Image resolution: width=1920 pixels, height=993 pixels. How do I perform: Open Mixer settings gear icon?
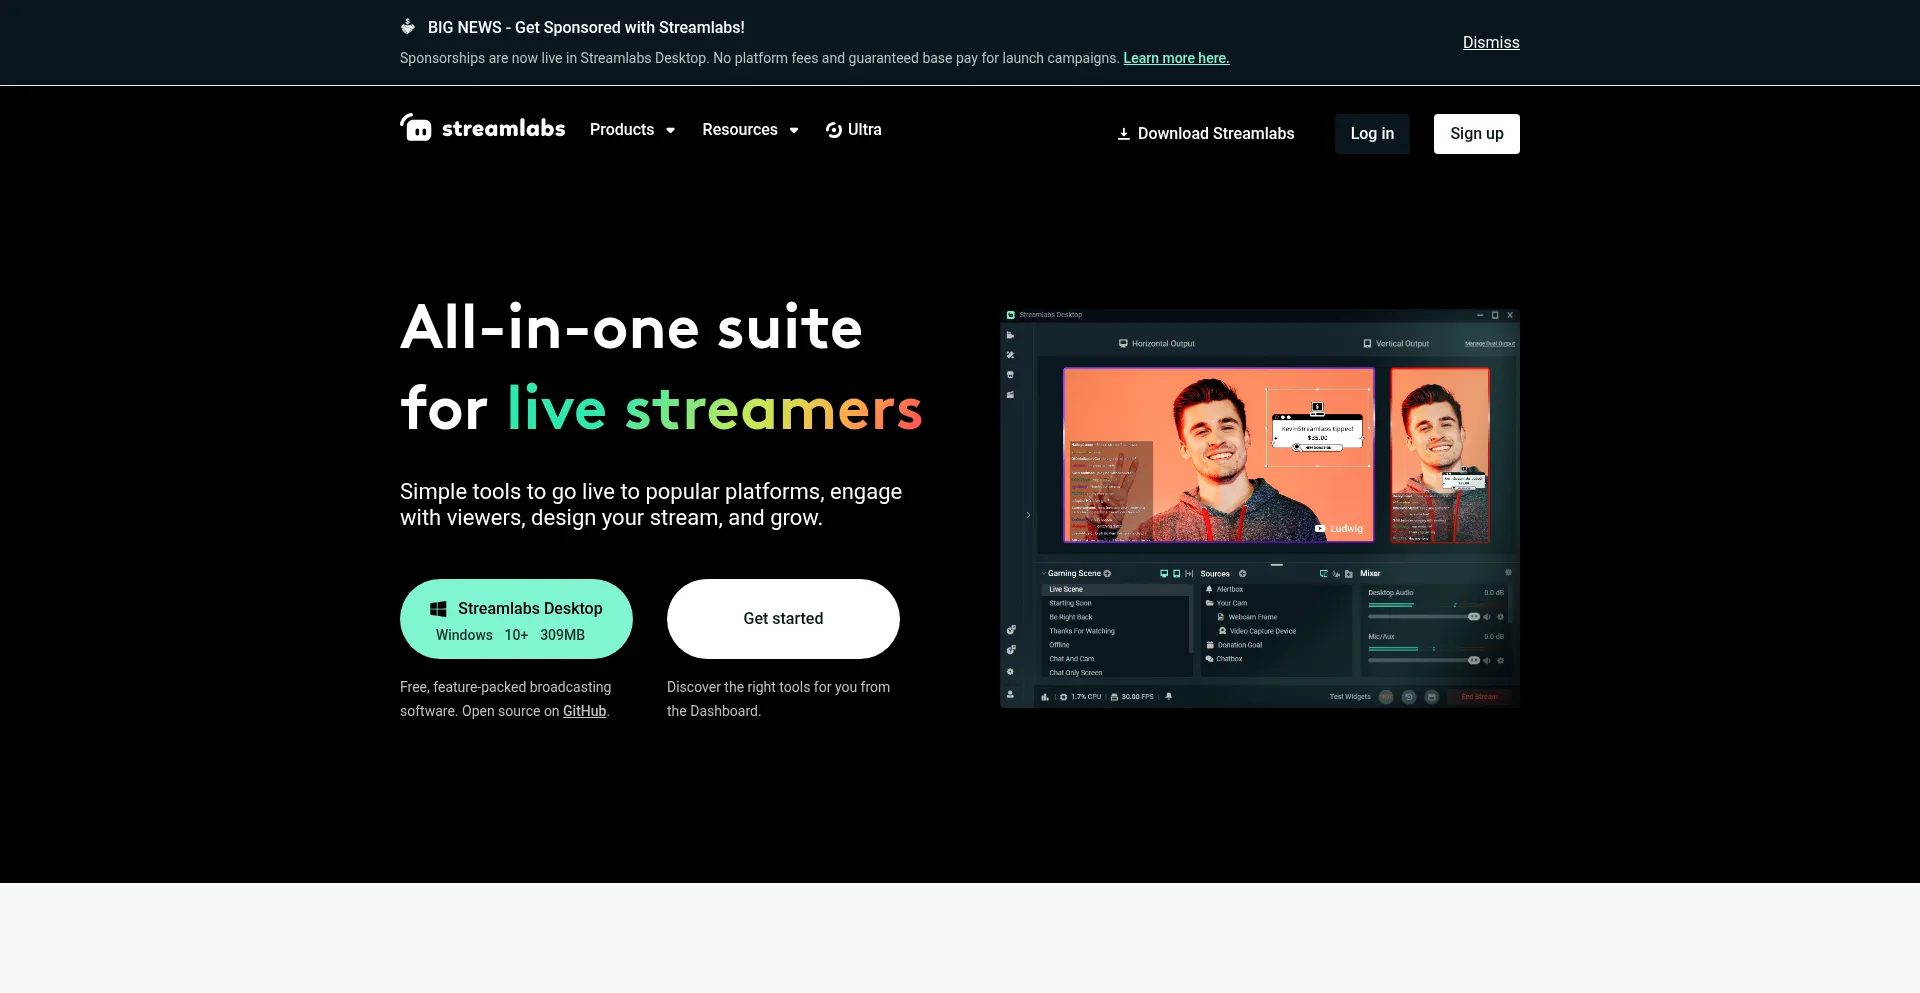pyautogui.click(x=1508, y=573)
